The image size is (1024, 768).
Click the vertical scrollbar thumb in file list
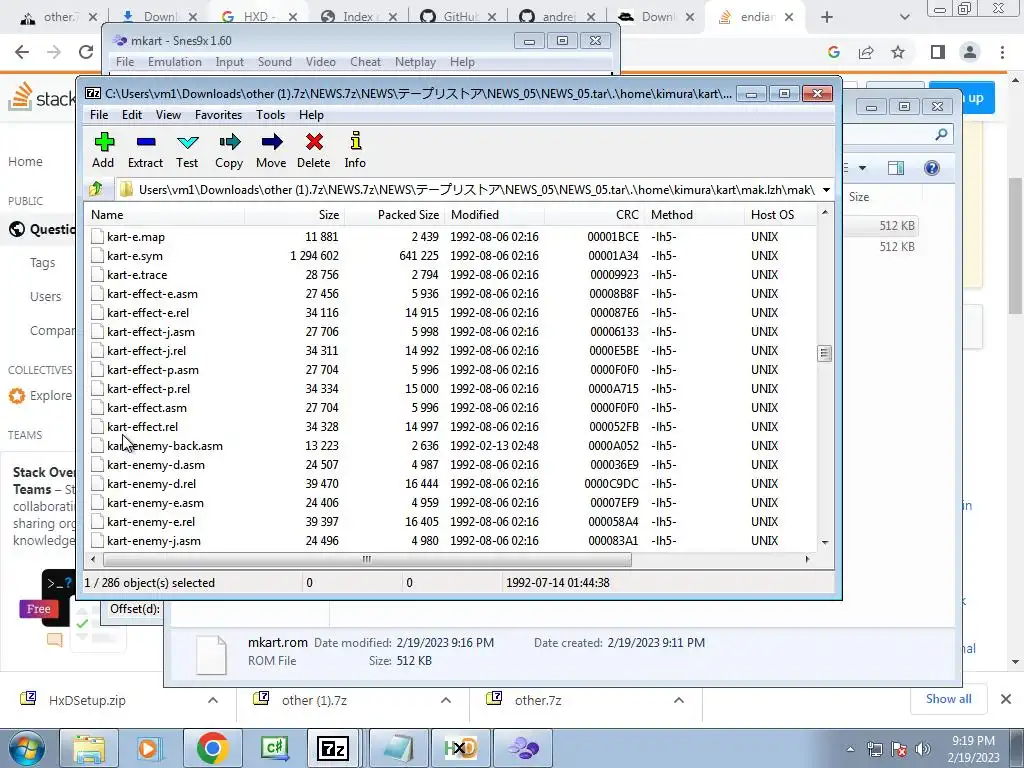tap(825, 353)
